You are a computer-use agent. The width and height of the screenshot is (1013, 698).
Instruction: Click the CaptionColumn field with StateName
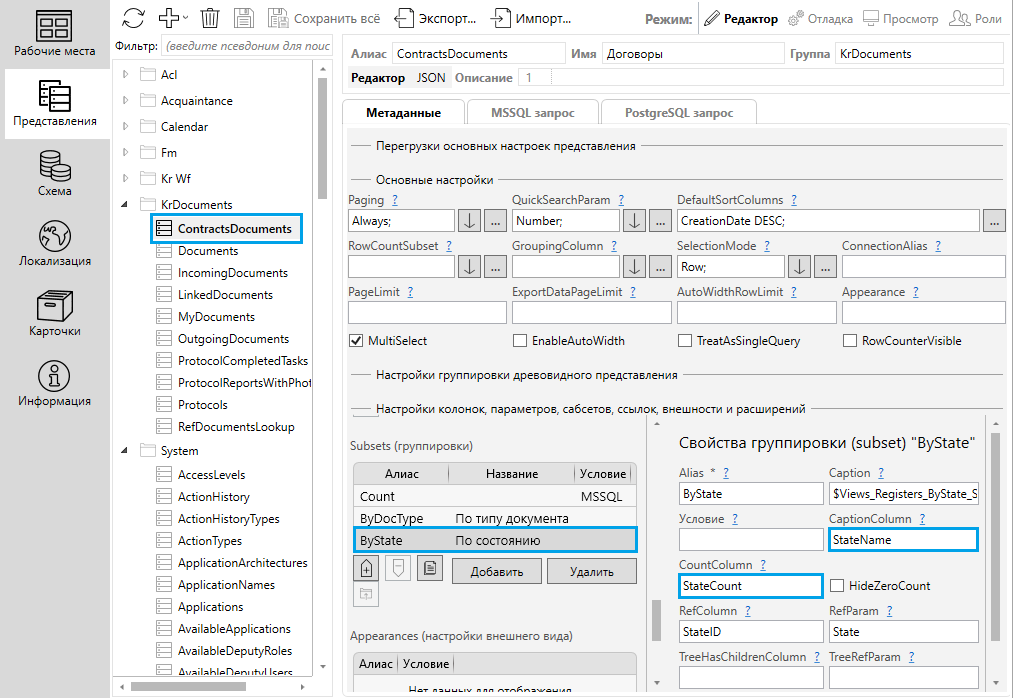[x=903, y=540]
